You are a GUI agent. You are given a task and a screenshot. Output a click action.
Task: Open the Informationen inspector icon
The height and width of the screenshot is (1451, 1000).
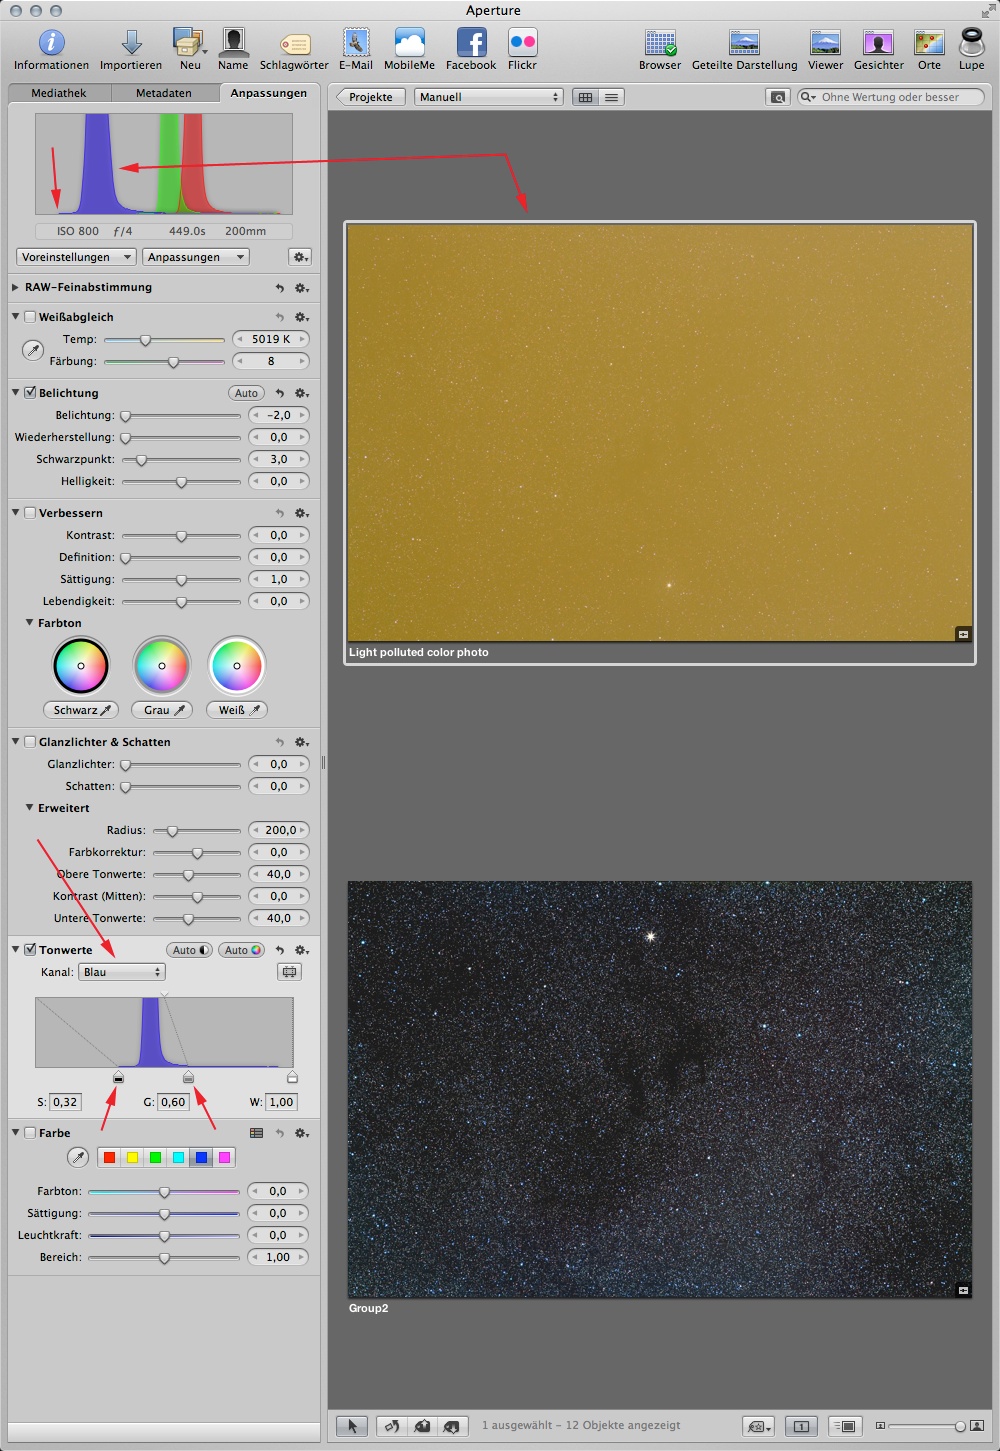point(51,42)
